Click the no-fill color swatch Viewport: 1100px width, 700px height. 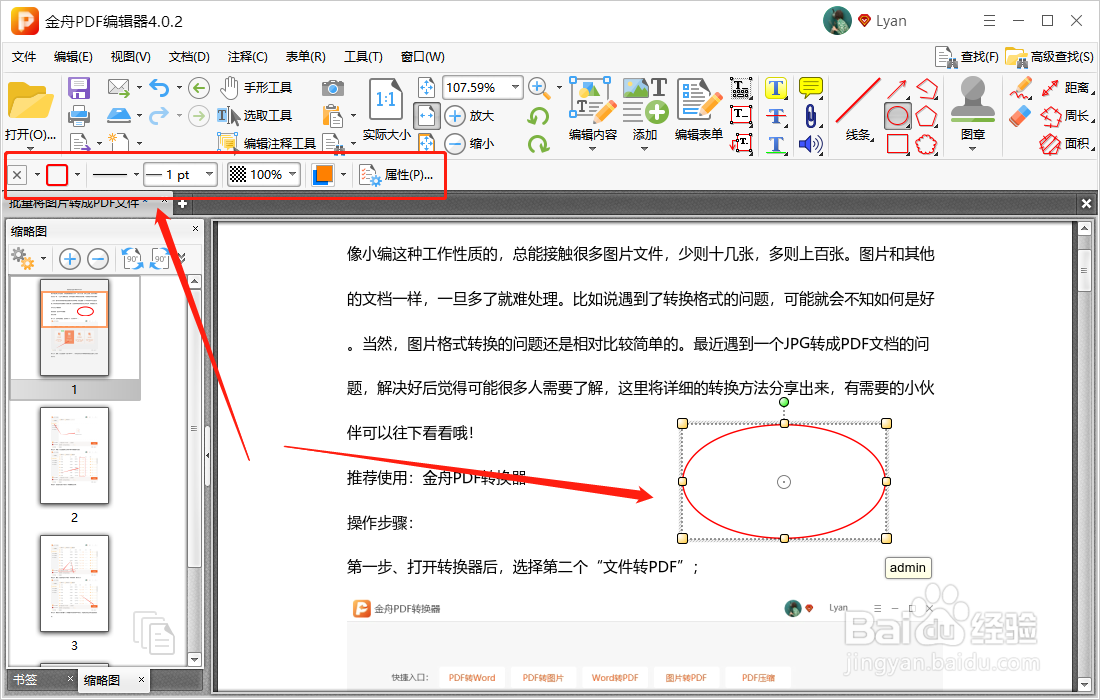point(18,175)
